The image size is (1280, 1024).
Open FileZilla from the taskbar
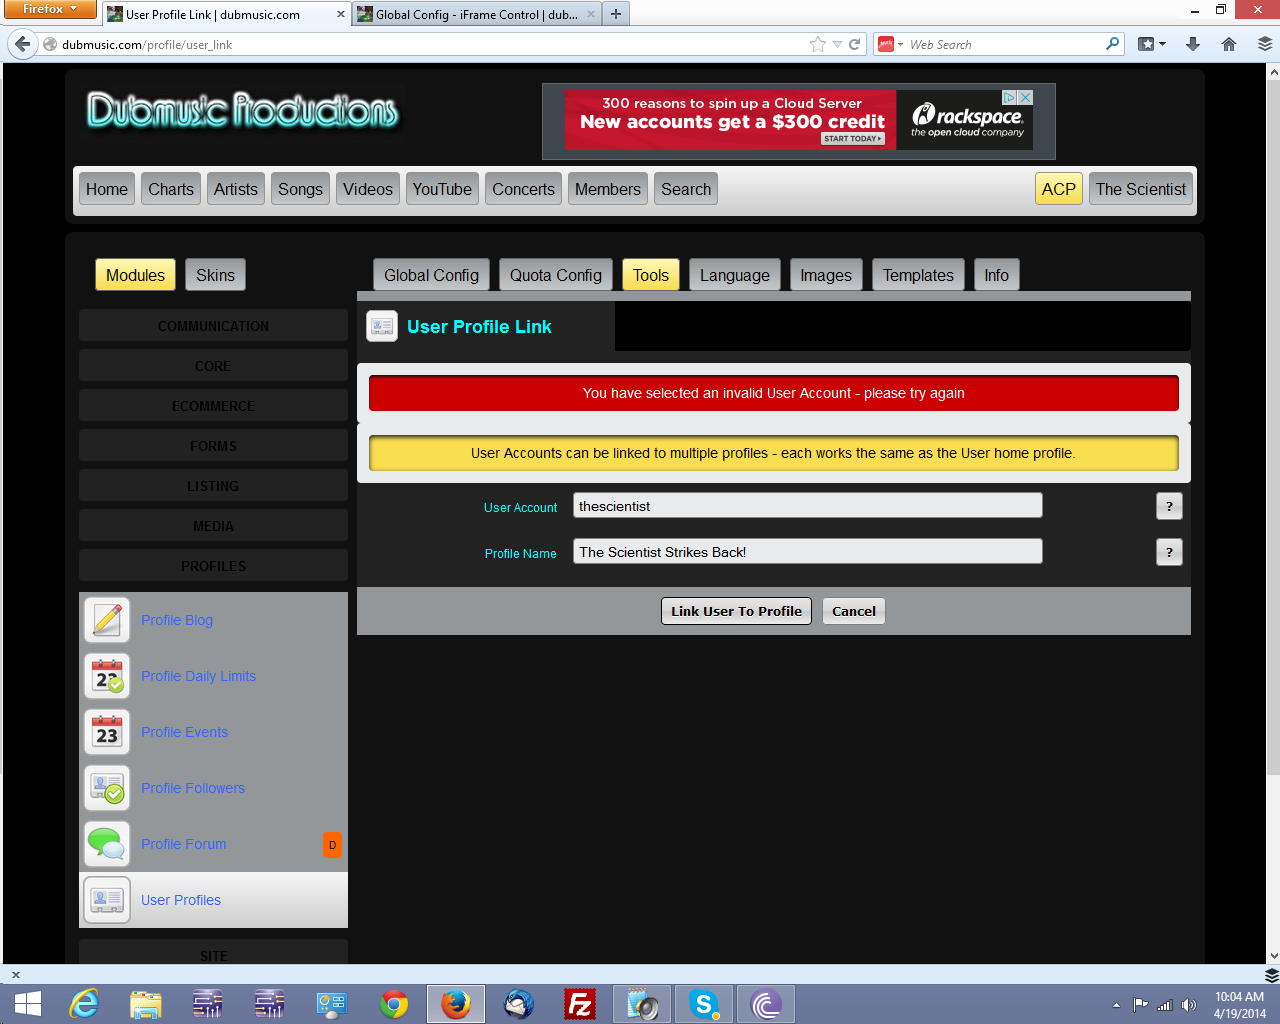point(580,1004)
